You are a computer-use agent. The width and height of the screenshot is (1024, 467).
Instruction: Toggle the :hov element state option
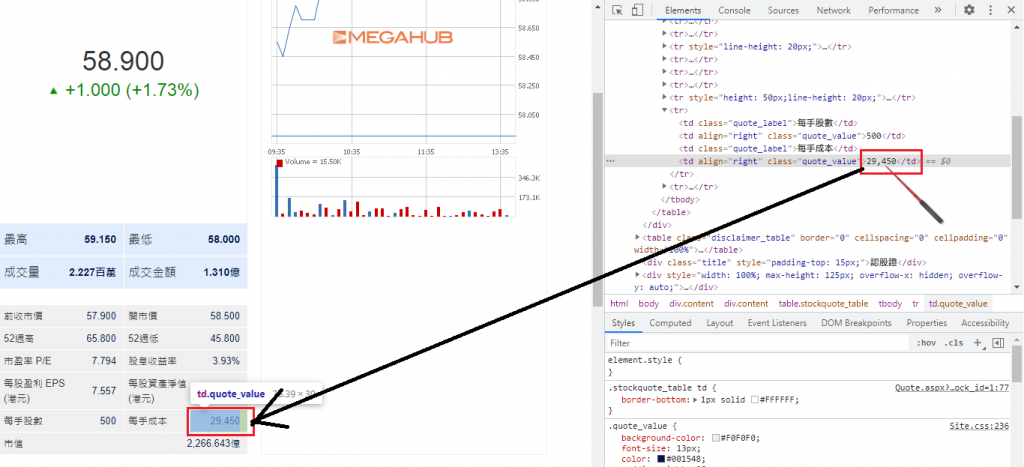click(927, 343)
